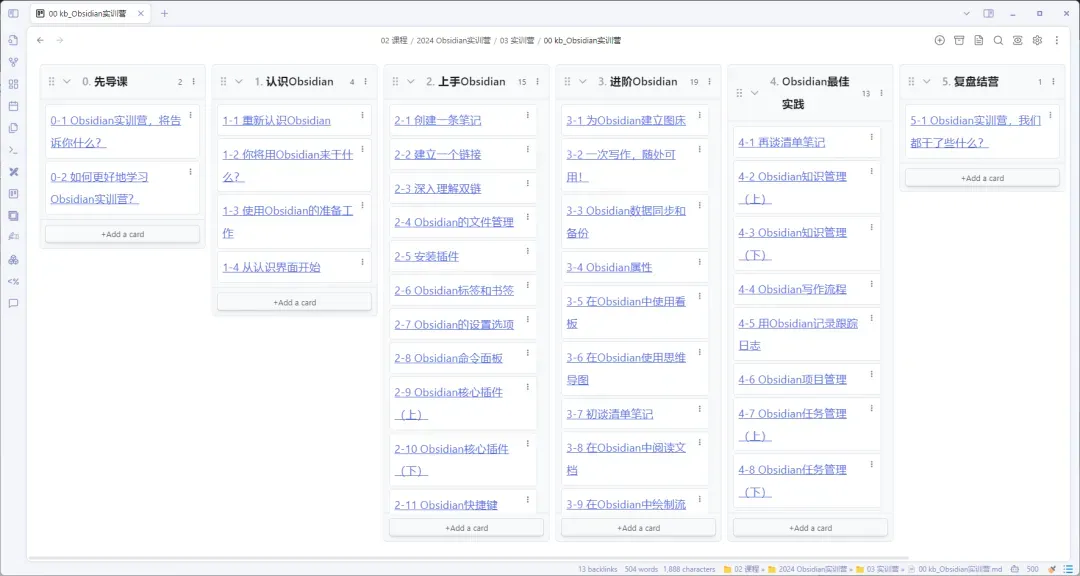Screen dimensions: 1080x576
Task: Add a card to 1. 认识Obsidian
Action: [294, 302]
